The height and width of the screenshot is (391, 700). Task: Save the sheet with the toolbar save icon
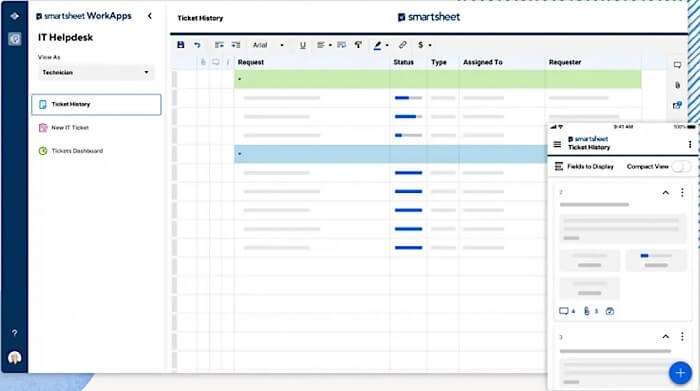point(181,45)
